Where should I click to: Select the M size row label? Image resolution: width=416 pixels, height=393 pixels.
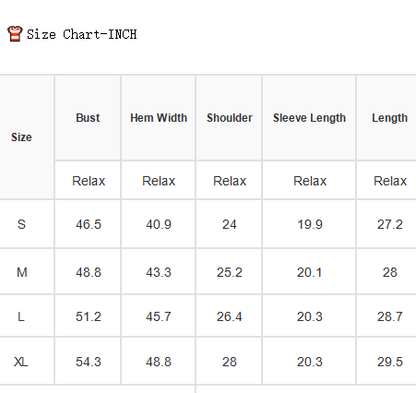[22, 272]
